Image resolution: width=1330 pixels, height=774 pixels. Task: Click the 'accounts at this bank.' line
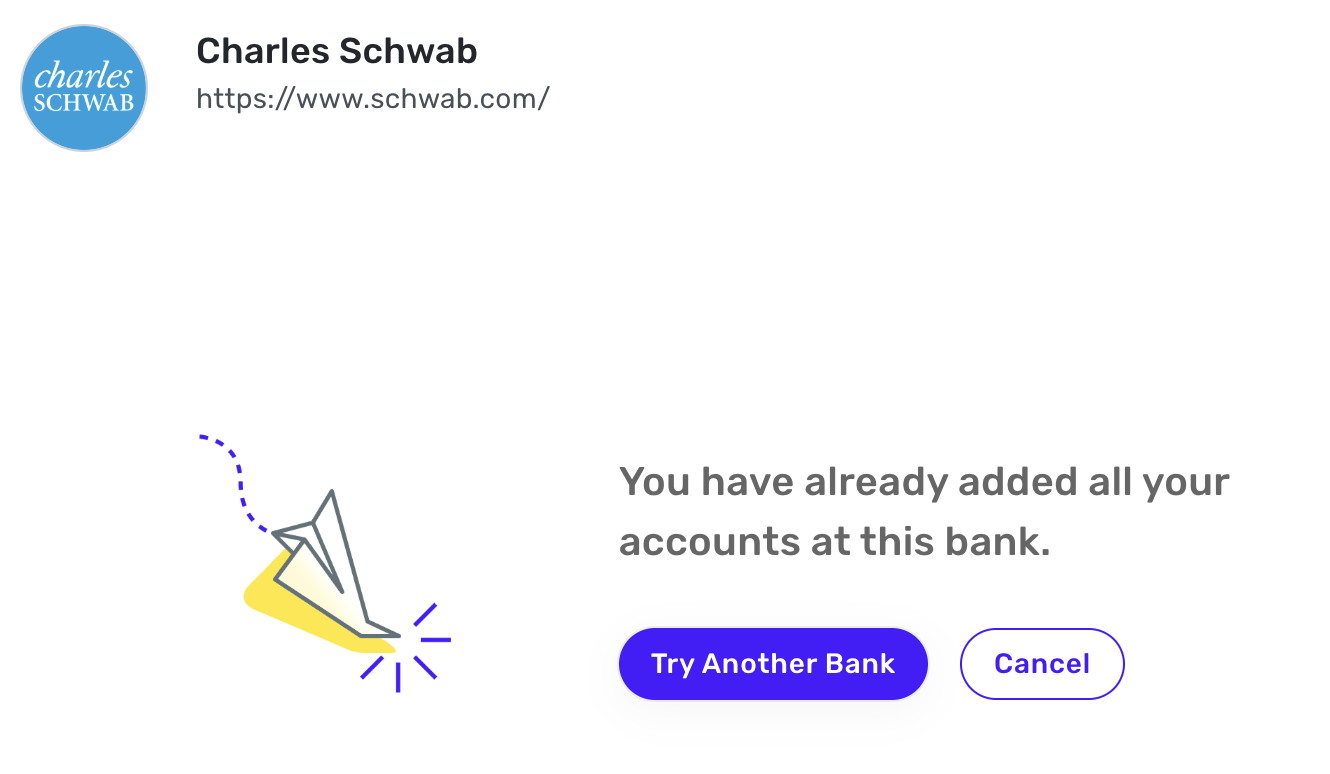point(835,542)
